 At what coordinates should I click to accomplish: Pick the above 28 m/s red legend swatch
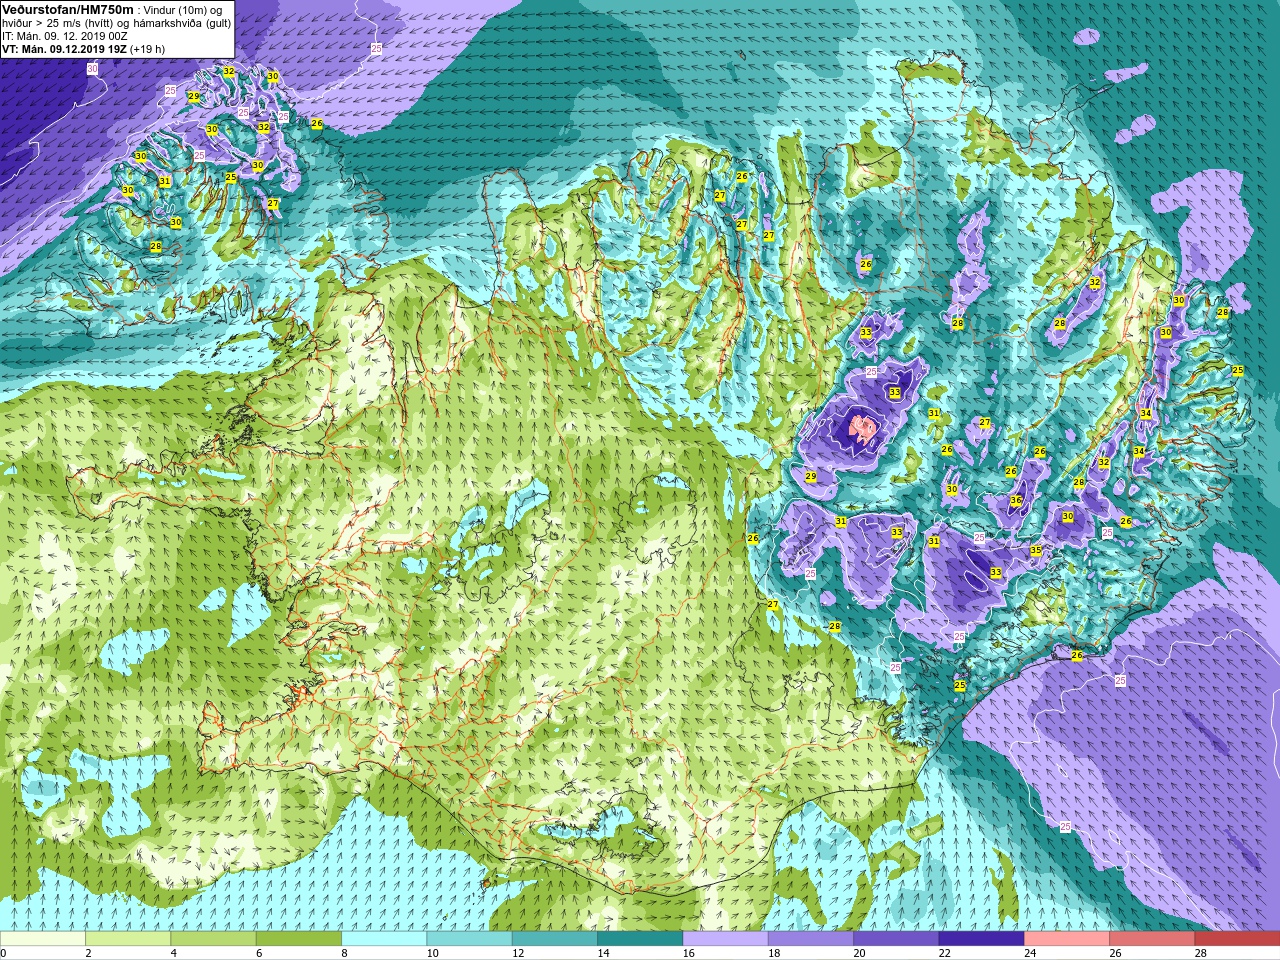[1237, 939]
